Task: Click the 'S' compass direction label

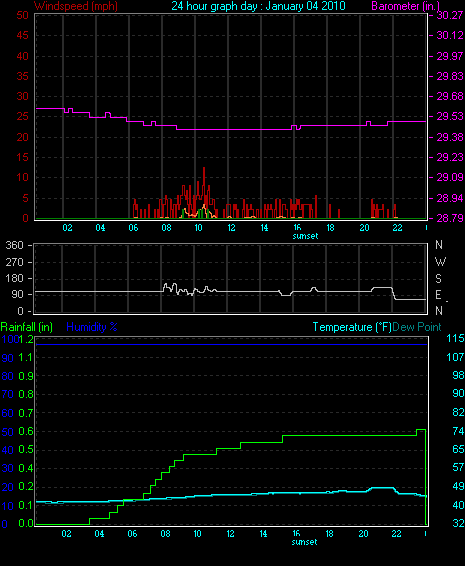Action: 438,279
